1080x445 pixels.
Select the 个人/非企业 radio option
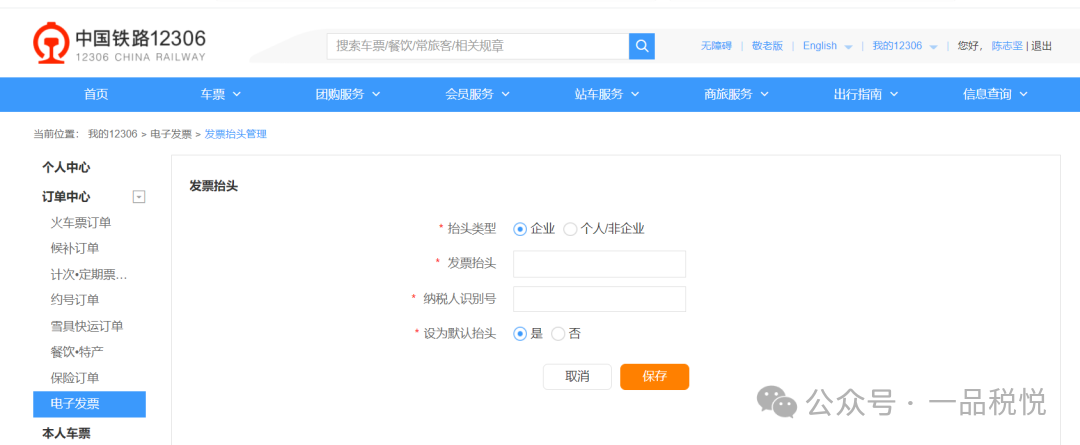(570, 229)
